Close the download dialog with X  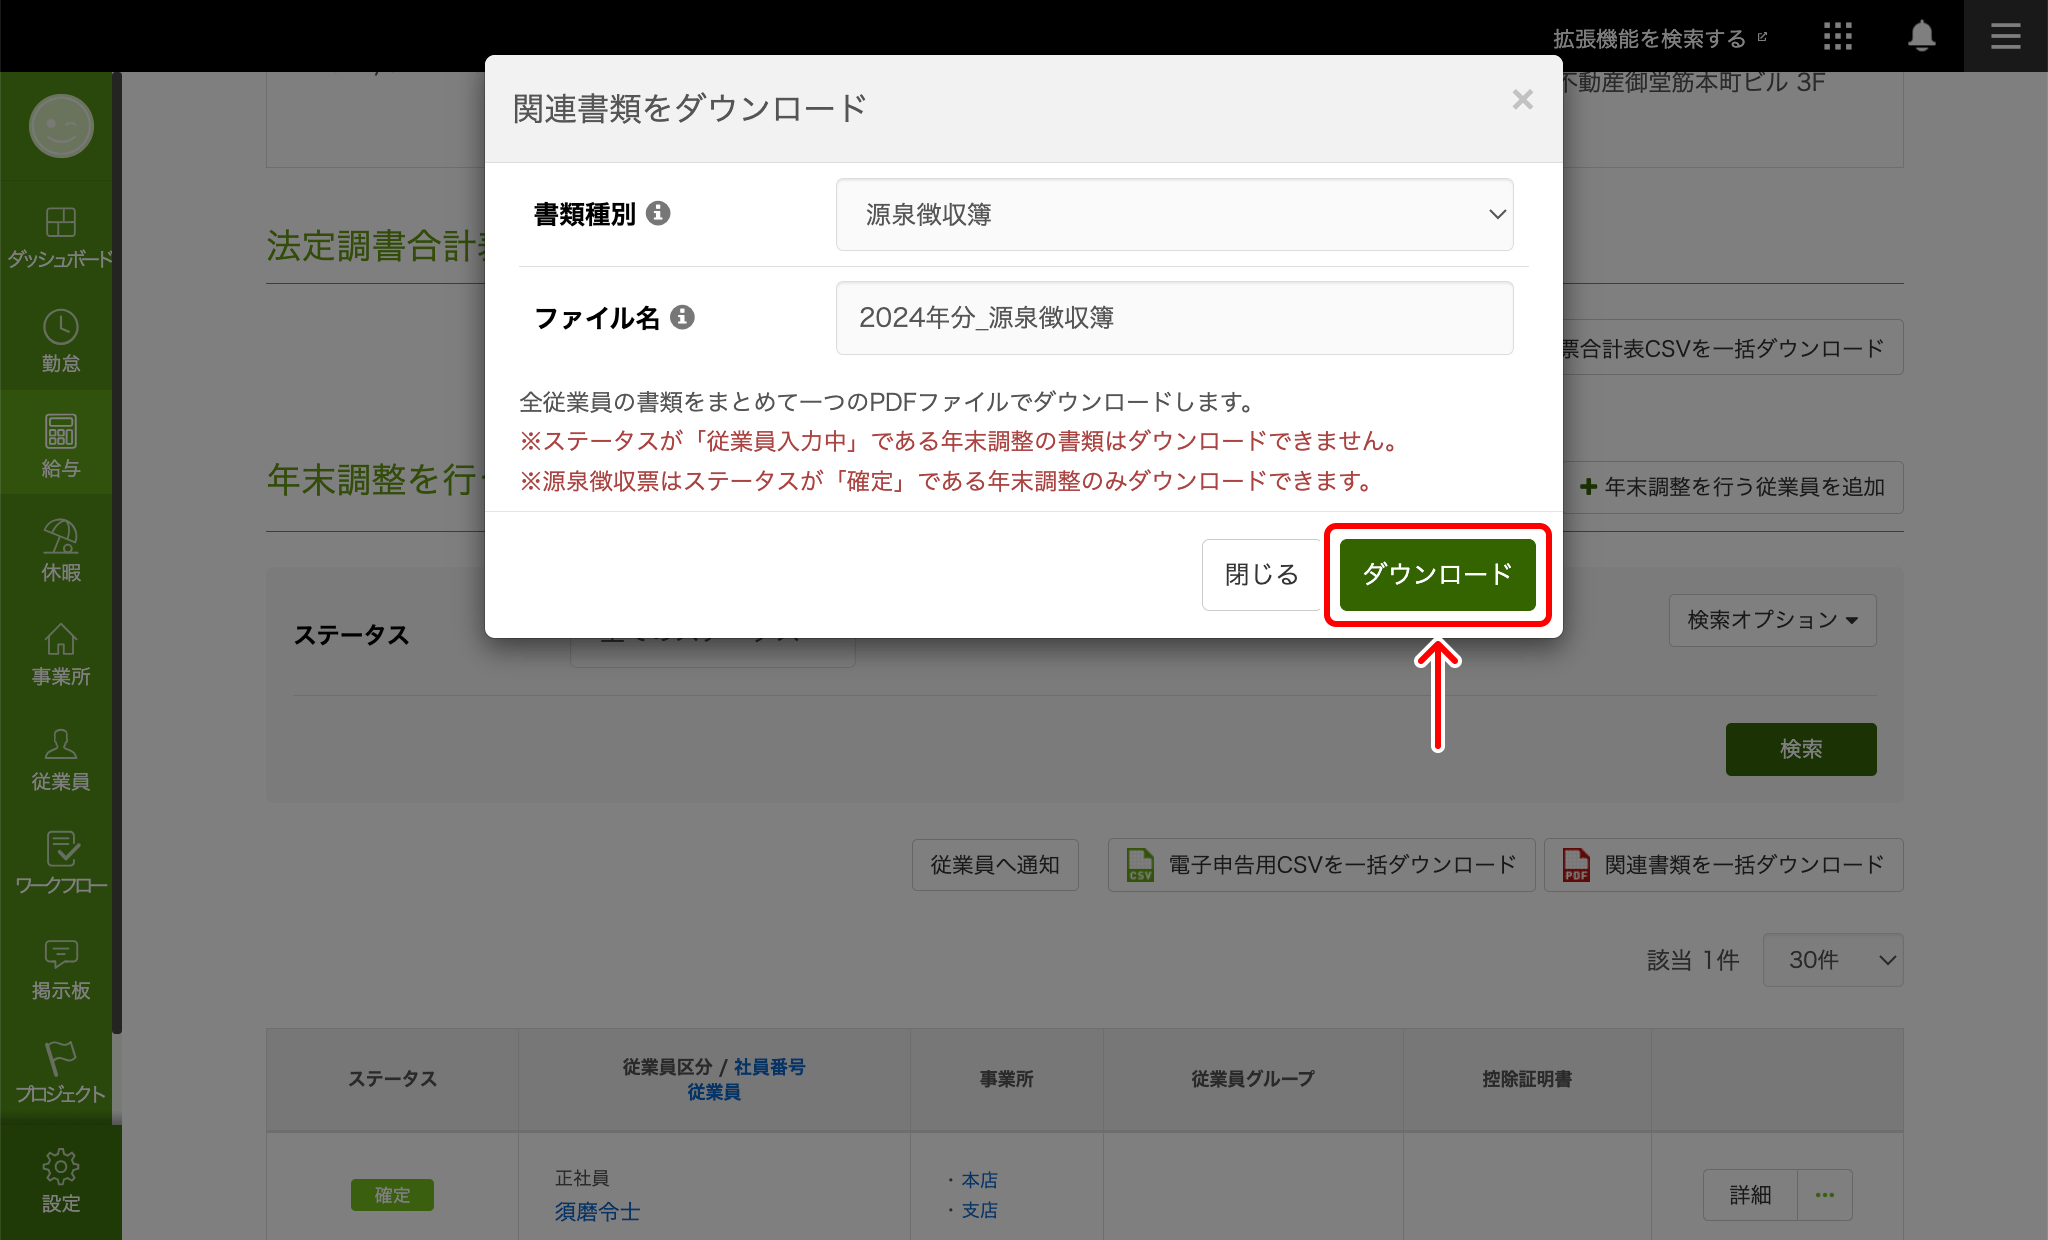(1522, 100)
